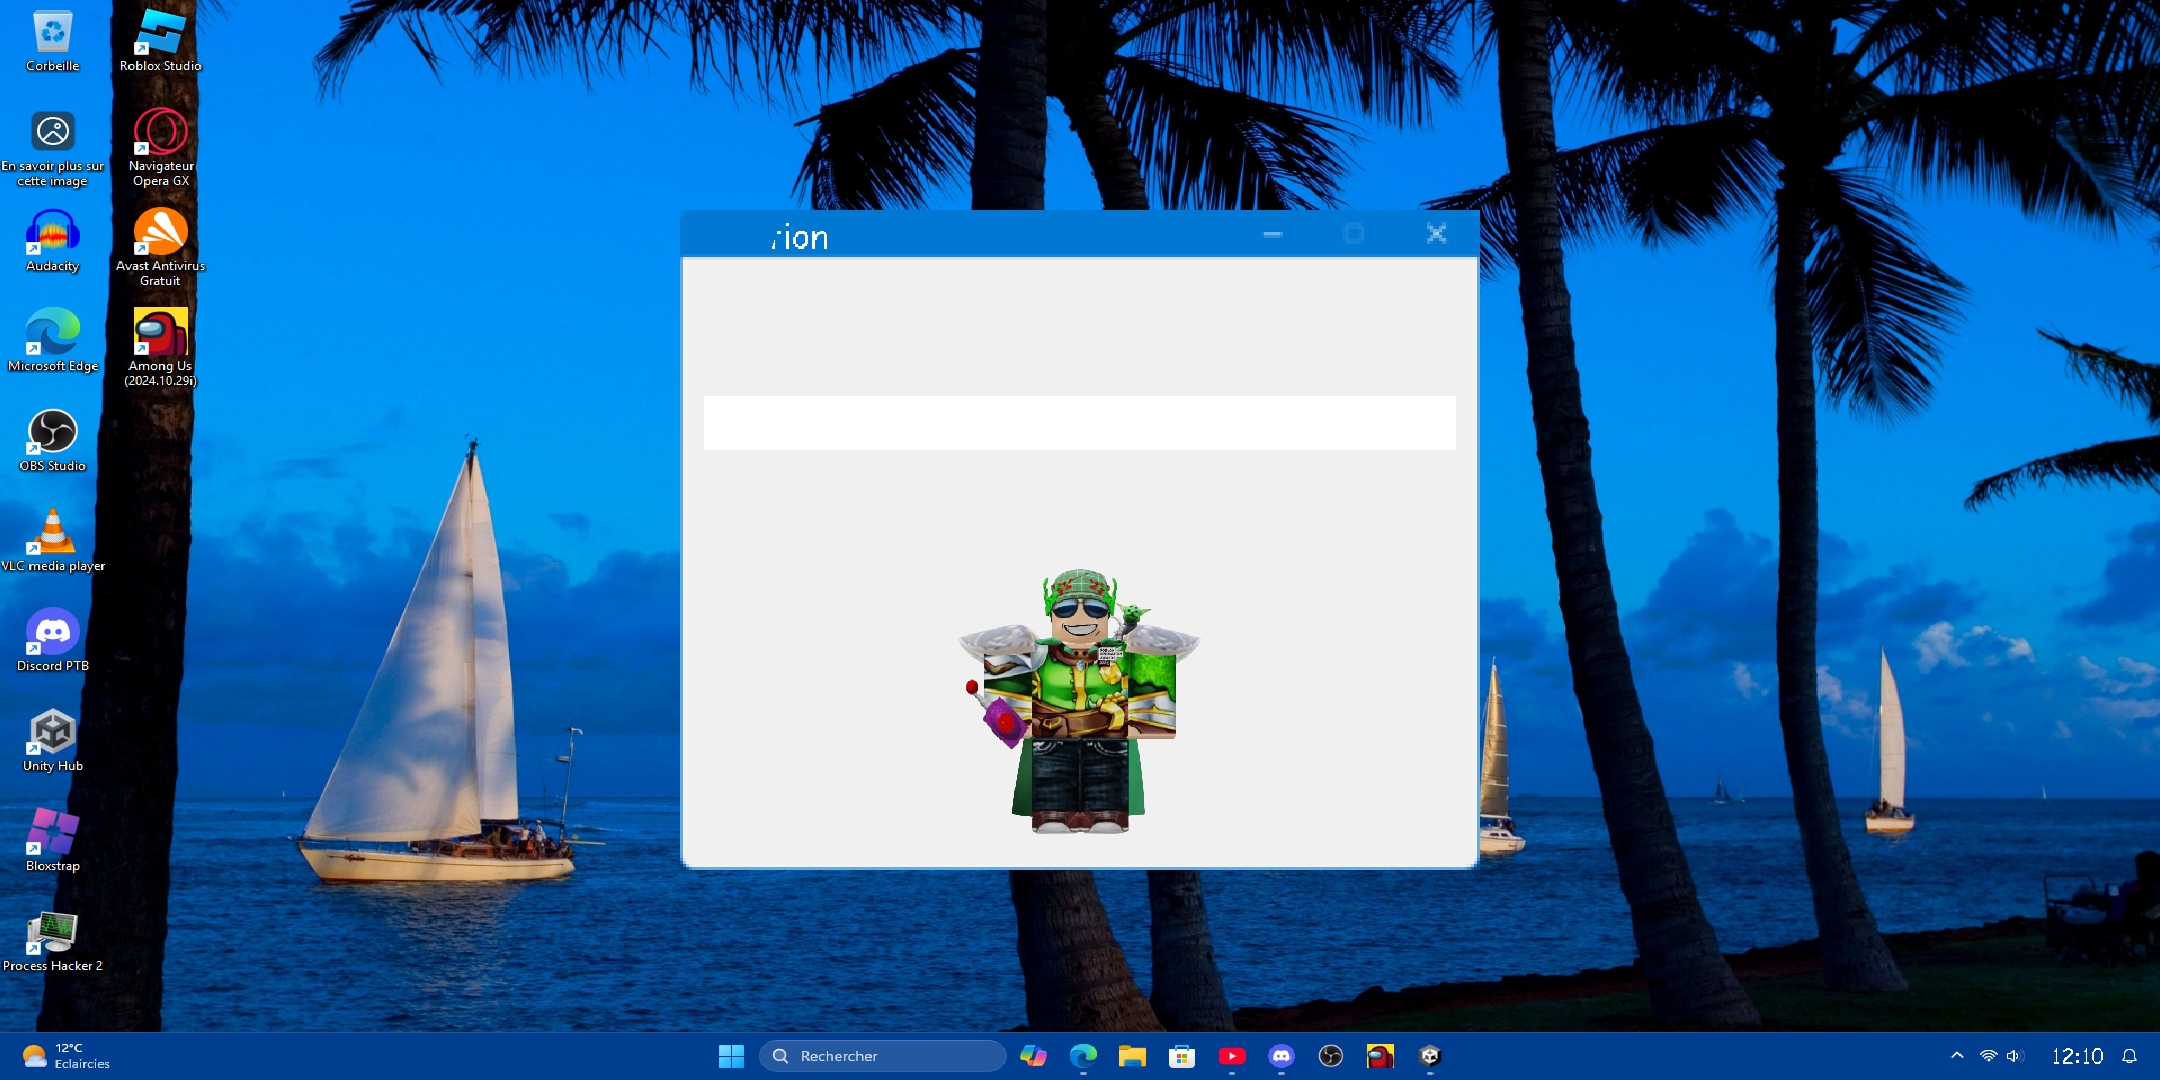
Task: Close the dialog window
Action: pos(1436,234)
